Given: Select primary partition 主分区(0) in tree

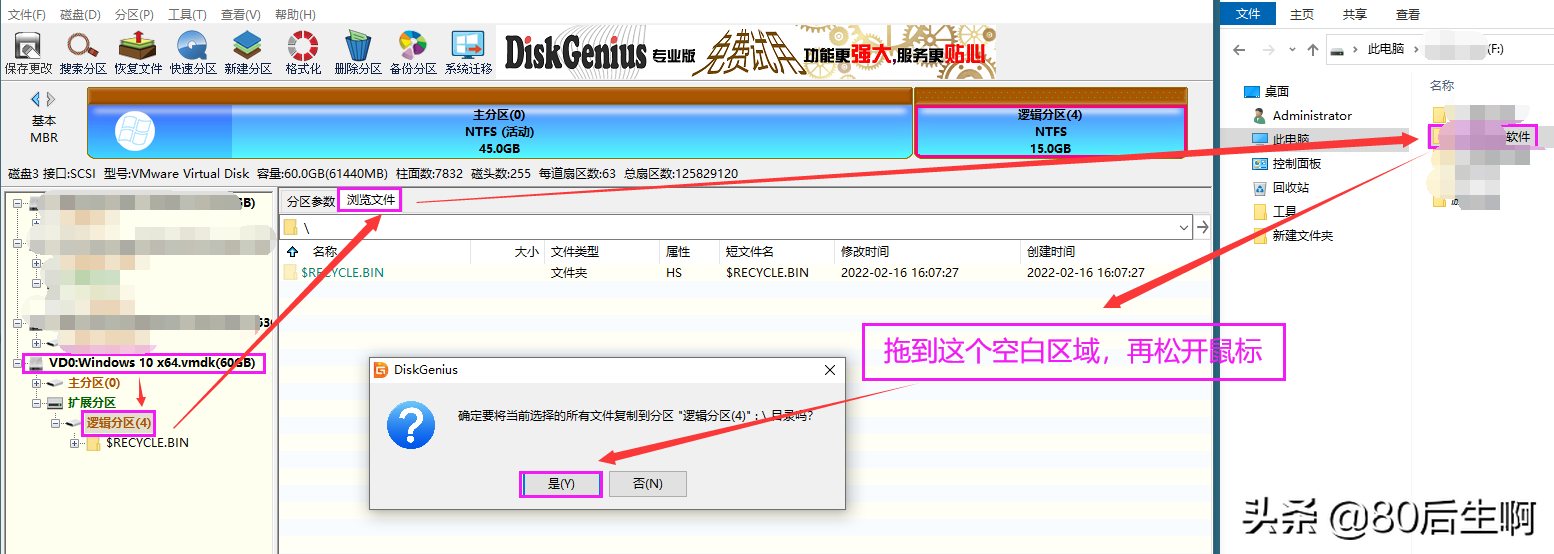Looking at the screenshot, I should 94,383.
